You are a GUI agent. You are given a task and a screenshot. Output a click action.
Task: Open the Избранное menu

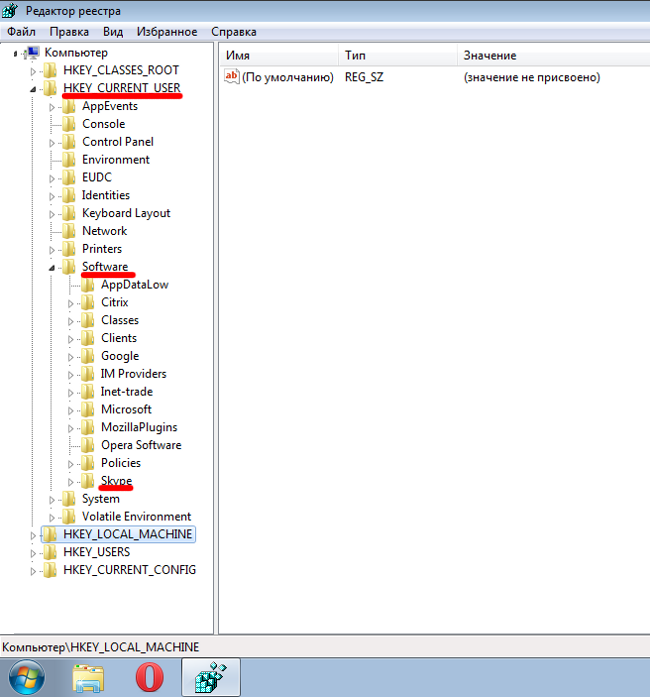tap(167, 32)
